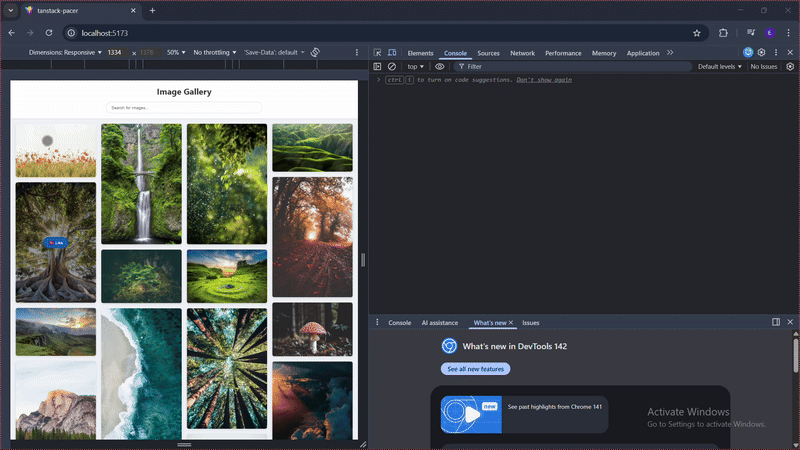Clear the console with the clear icon
The width and height of the screenshot is (800, 450).
tap(392, 67)
